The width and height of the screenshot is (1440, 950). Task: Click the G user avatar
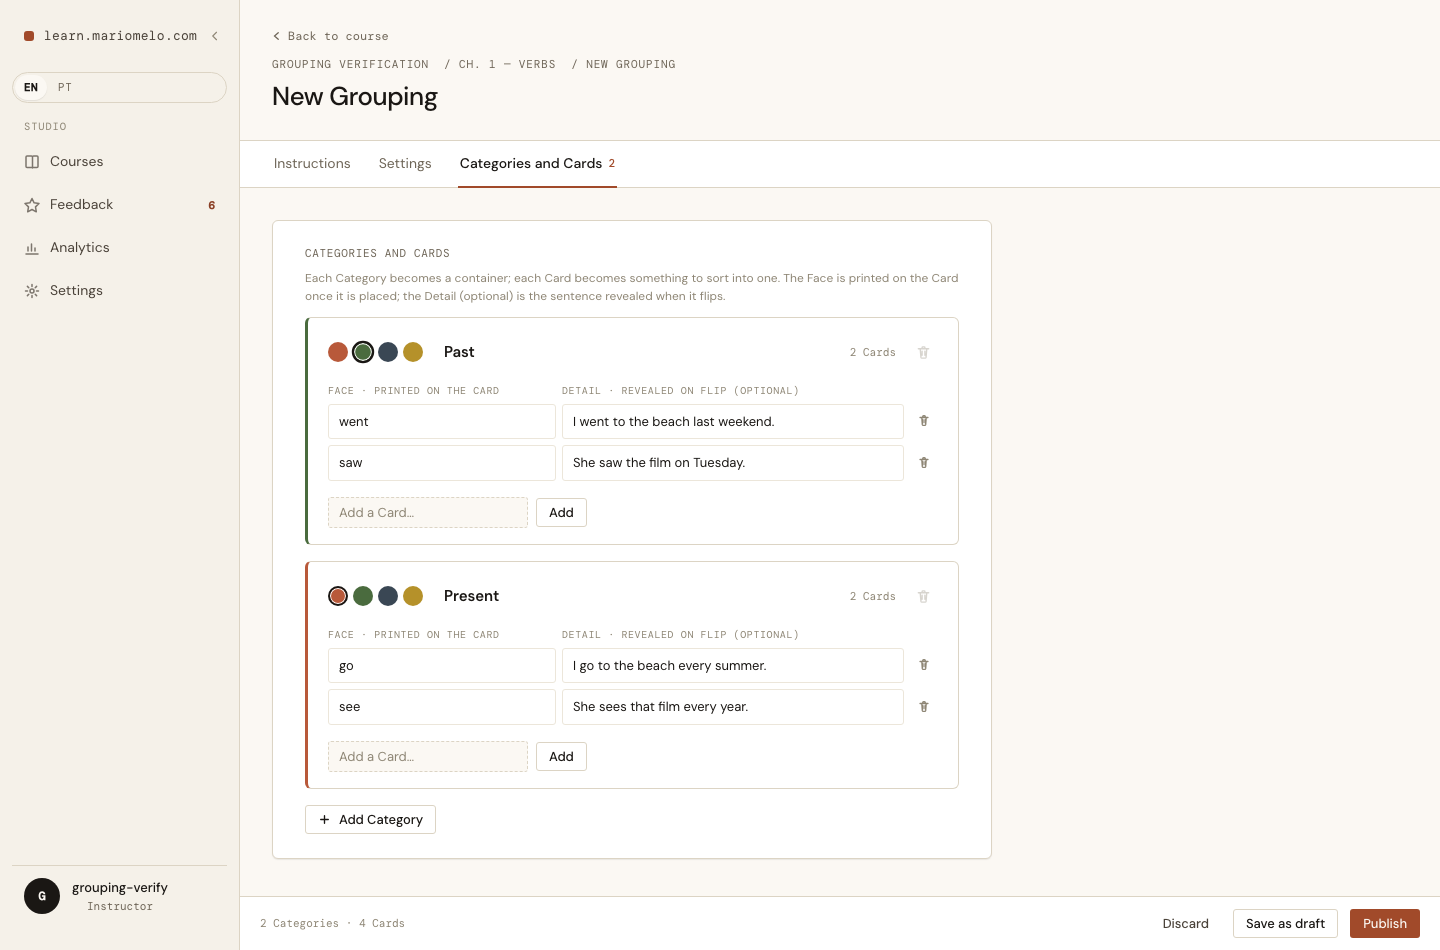pyautogui.click(x=42, y=896)
